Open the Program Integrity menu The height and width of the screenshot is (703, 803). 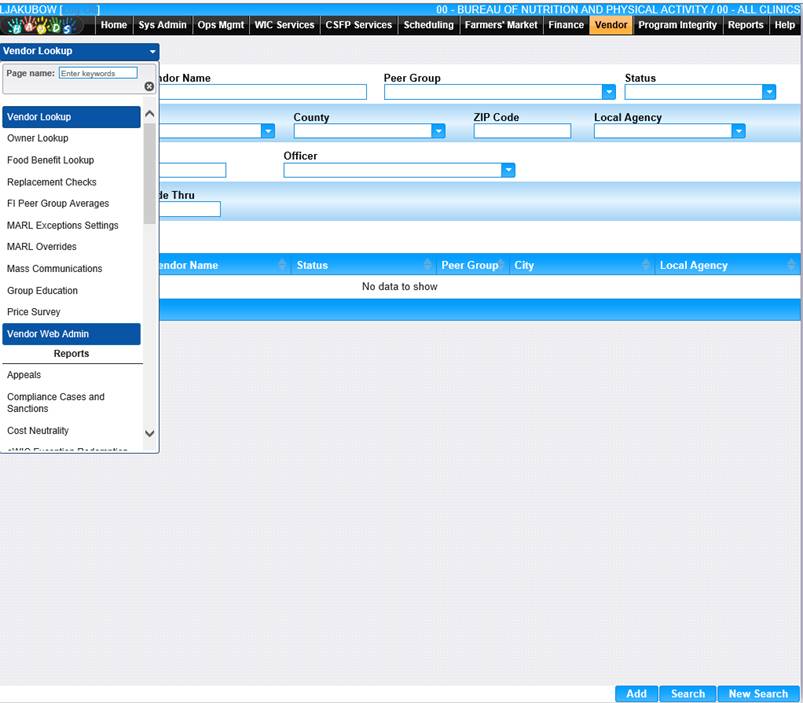tap(677, 25)
